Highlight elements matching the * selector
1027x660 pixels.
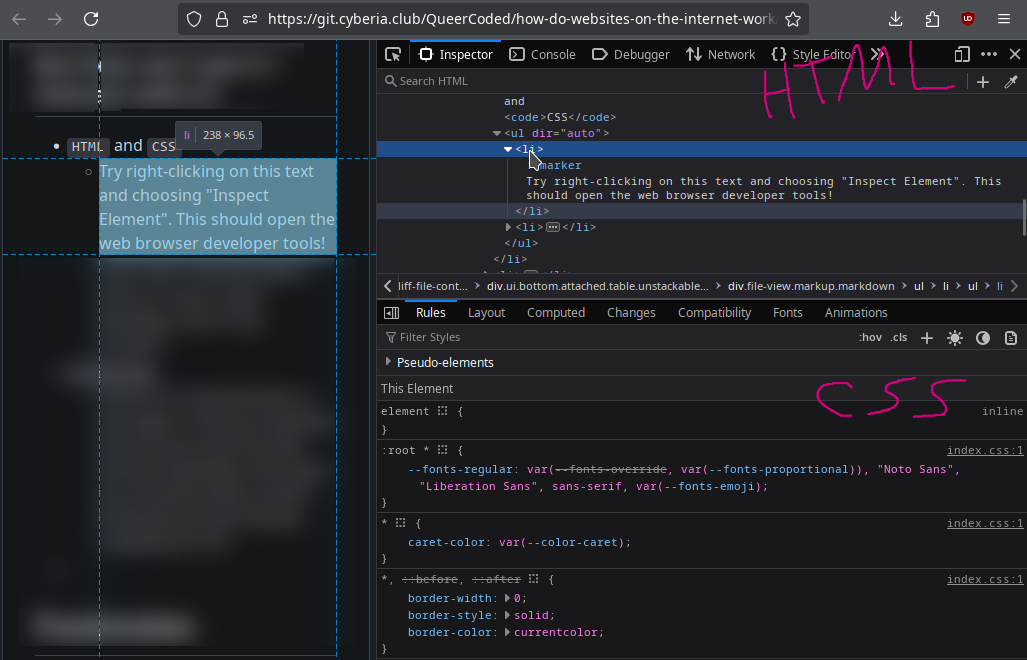(401, 522)
